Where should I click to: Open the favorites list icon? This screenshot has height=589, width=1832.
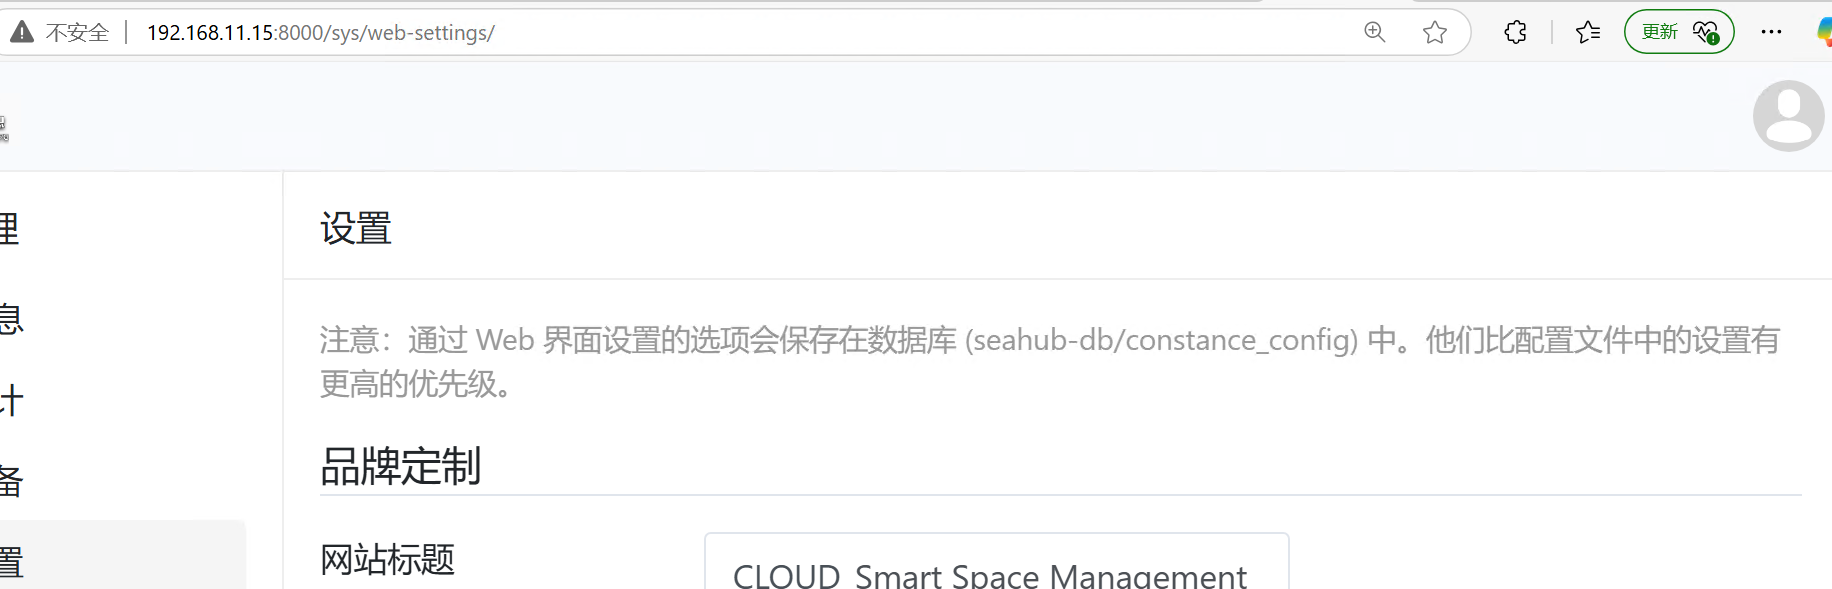click(1588, 32)
